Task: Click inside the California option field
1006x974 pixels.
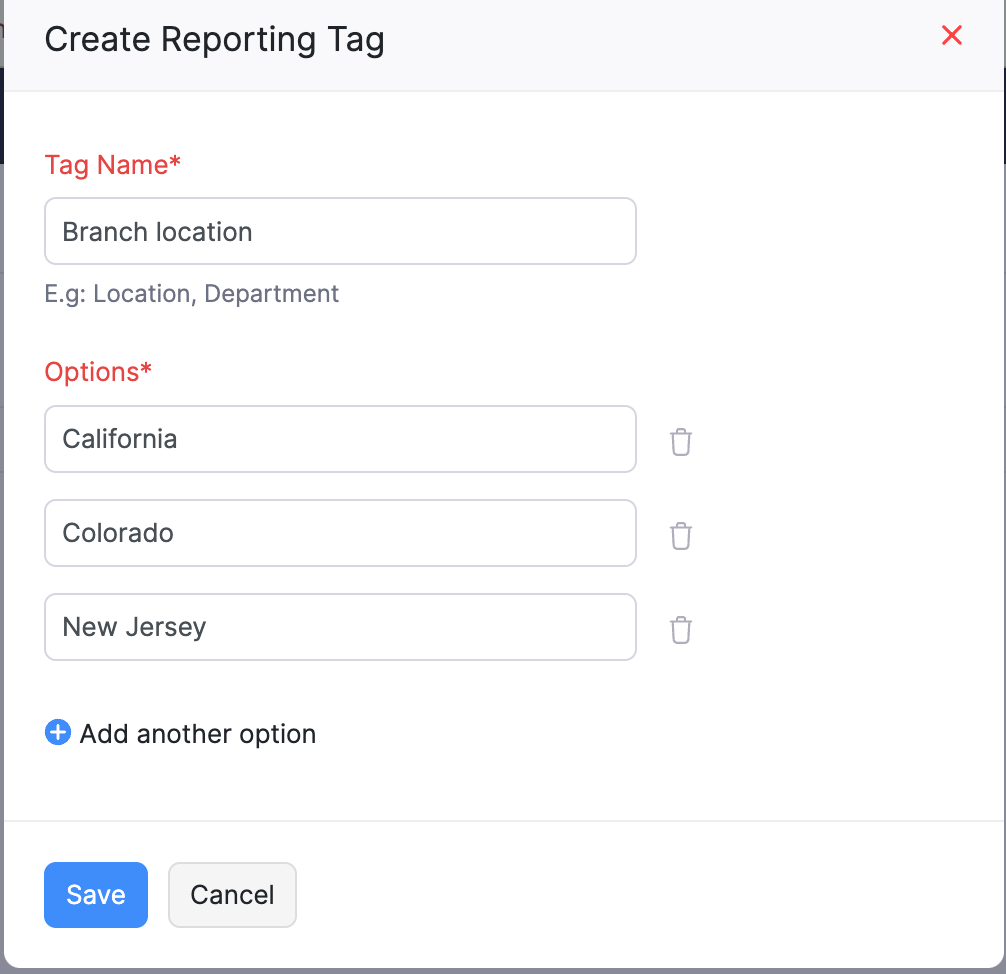Action: (x=340, y=439)
